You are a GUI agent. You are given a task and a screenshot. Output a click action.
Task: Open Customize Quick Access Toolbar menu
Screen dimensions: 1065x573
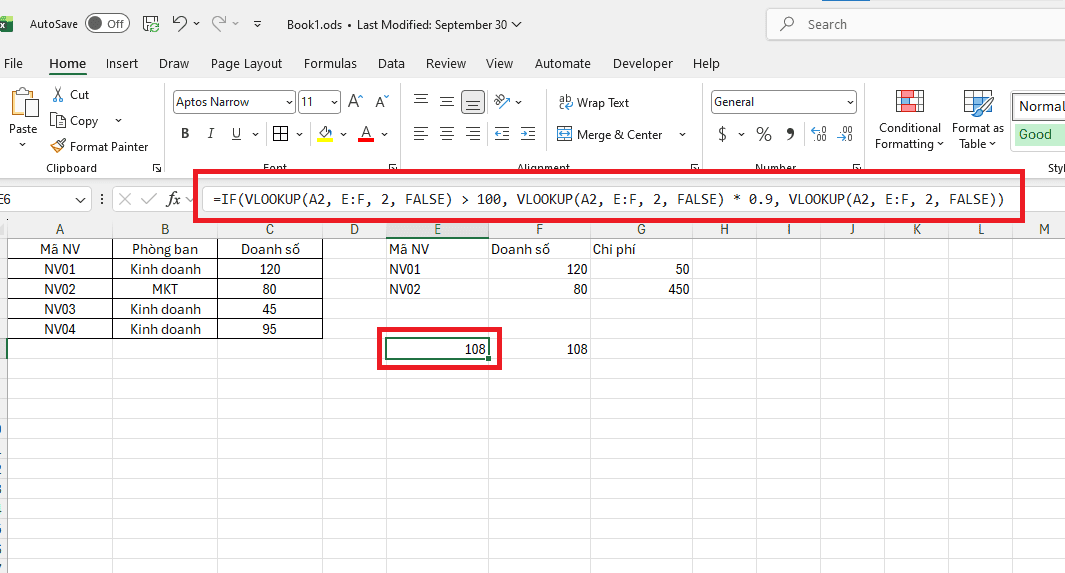pyautogui.click(x=257, y=24)
